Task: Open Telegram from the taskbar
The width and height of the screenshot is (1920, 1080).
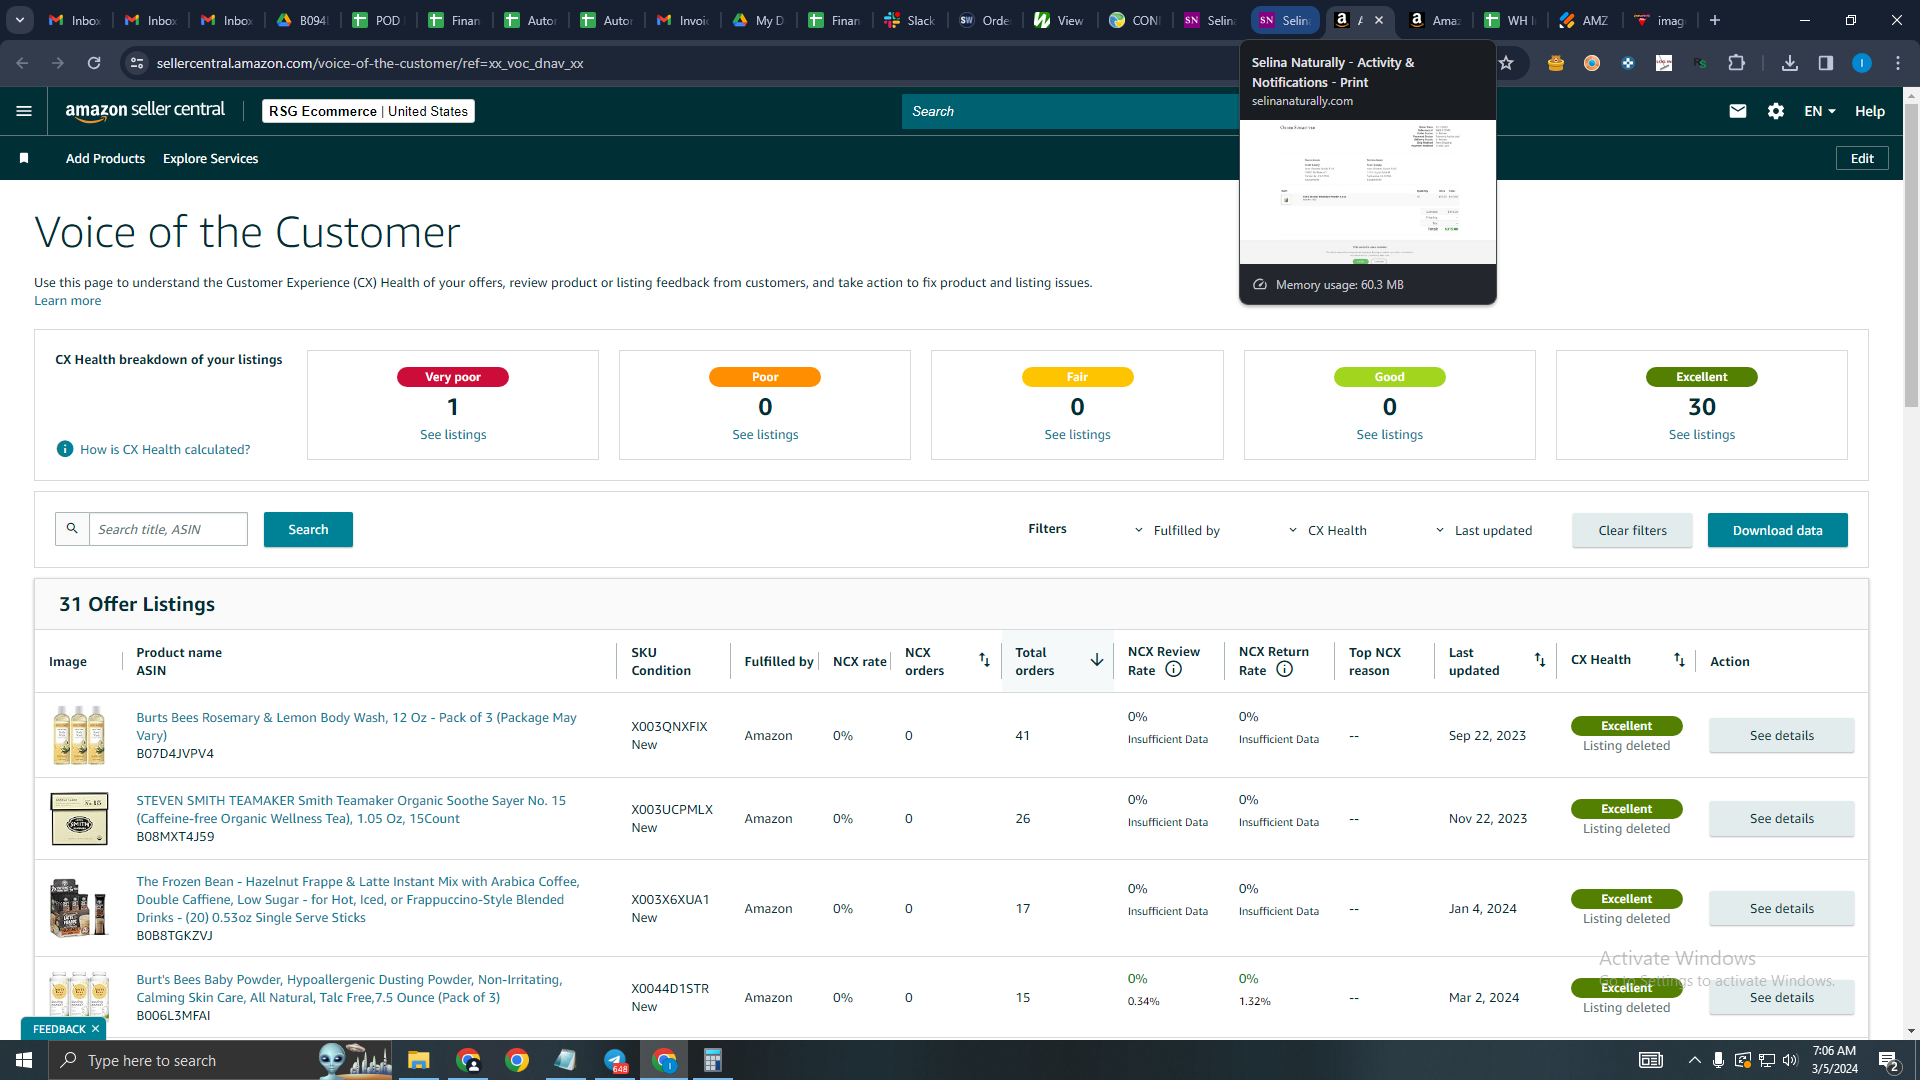Action: (x=615, y=1060)
